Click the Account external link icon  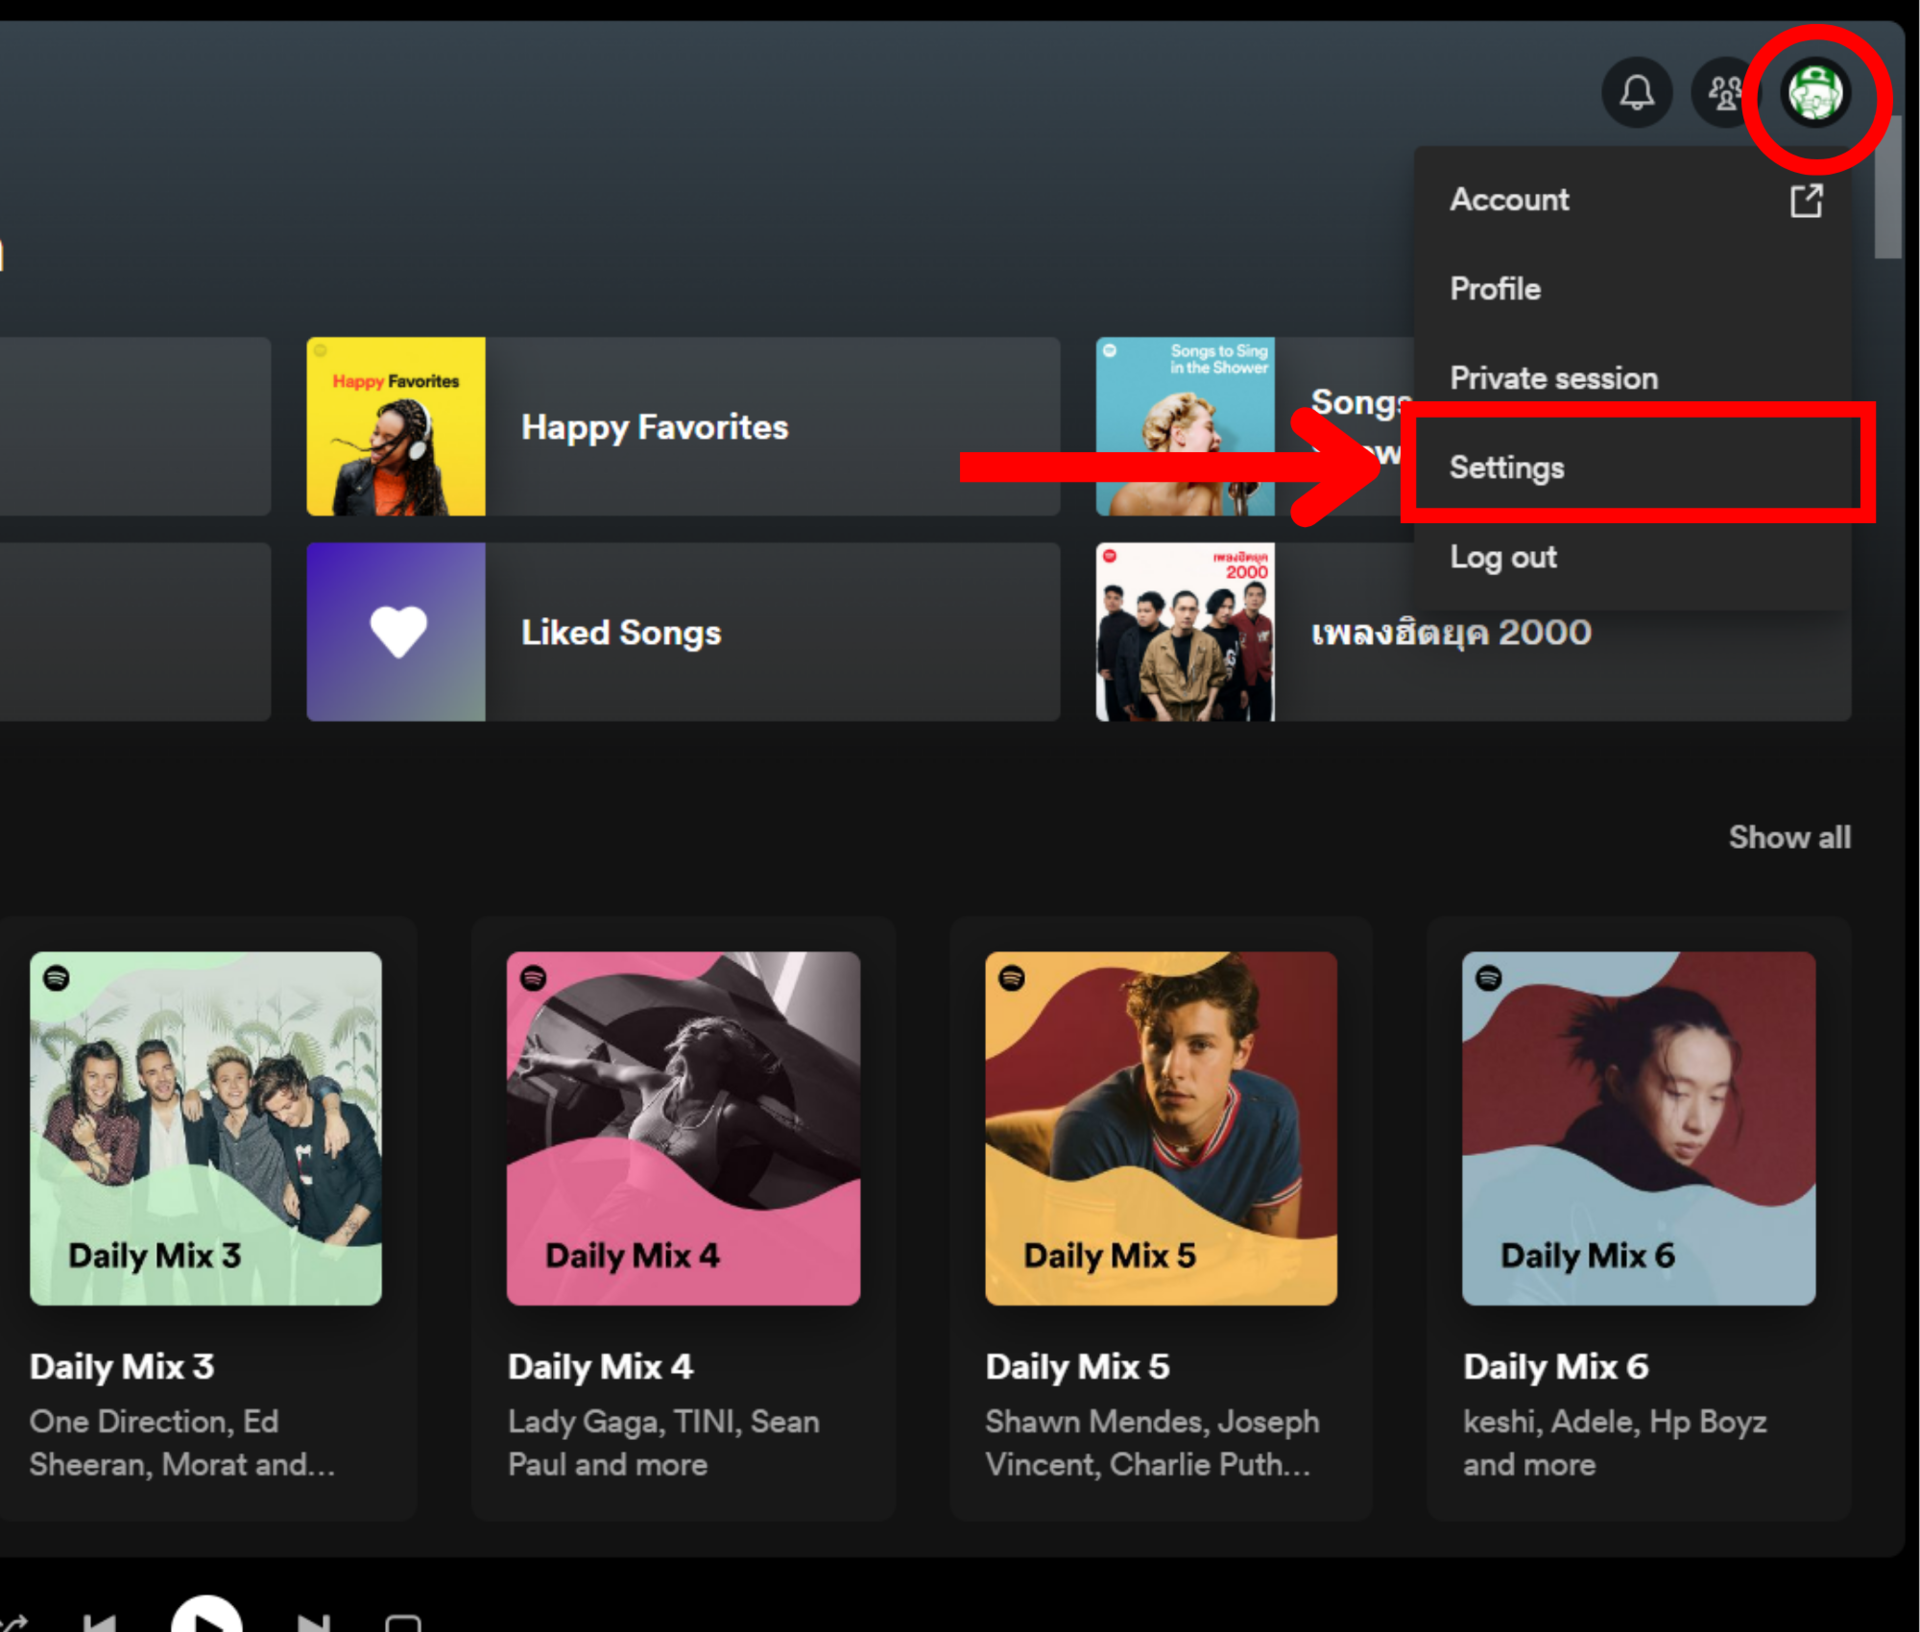1805,200
